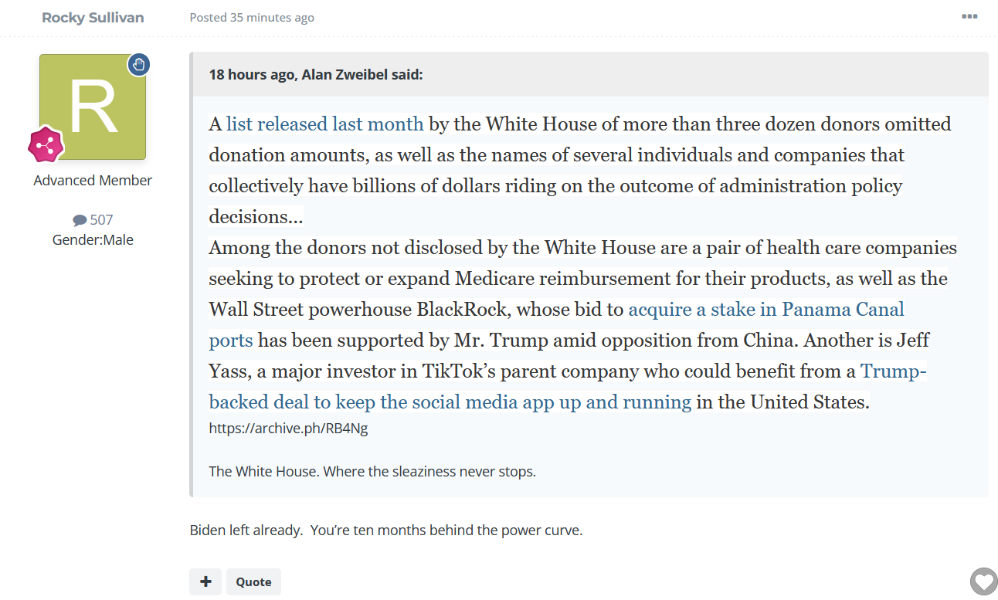The width and height of the screenshot is (998, 600).
Task: Open the 'list released last month' link
Action: tap(325, 124)
